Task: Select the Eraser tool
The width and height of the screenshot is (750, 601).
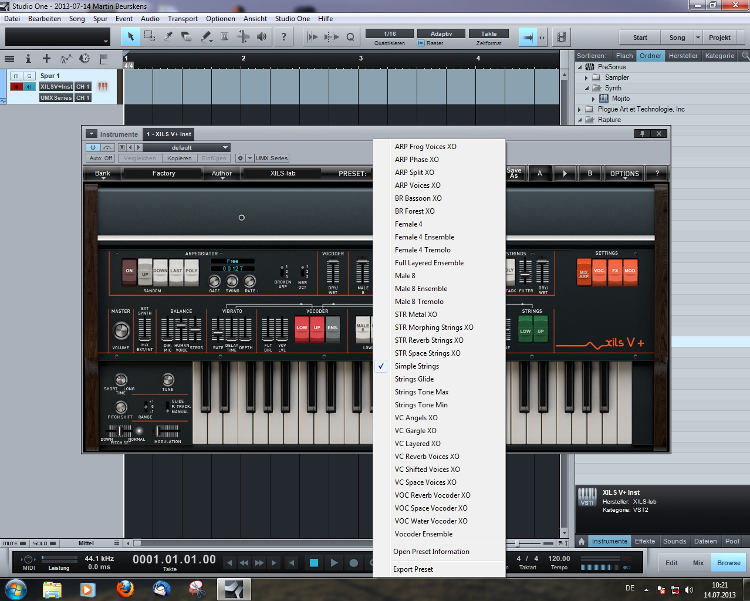Action: pyautogui.click(x=187, y=37)
